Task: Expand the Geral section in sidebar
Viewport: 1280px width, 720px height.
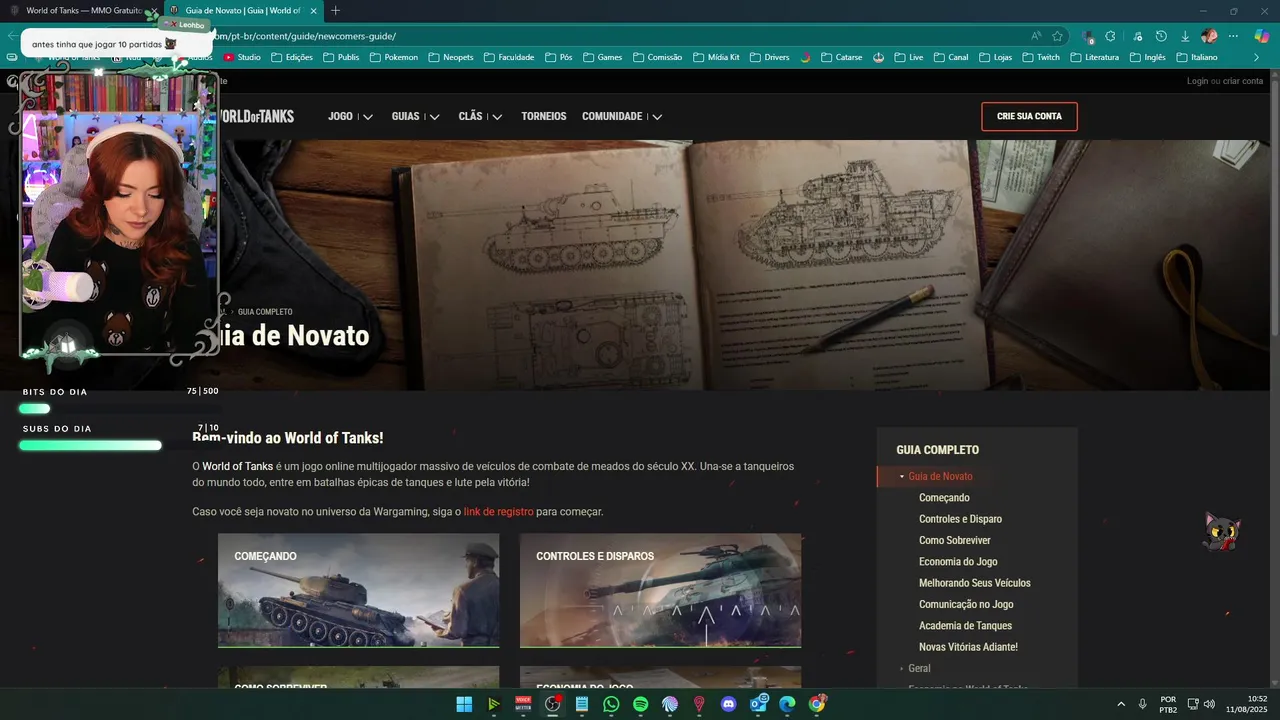Action: click(x=901, y=668)
